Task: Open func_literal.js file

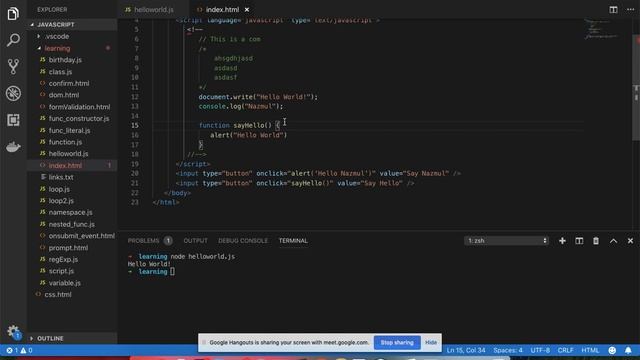Action: click(72, 130)
